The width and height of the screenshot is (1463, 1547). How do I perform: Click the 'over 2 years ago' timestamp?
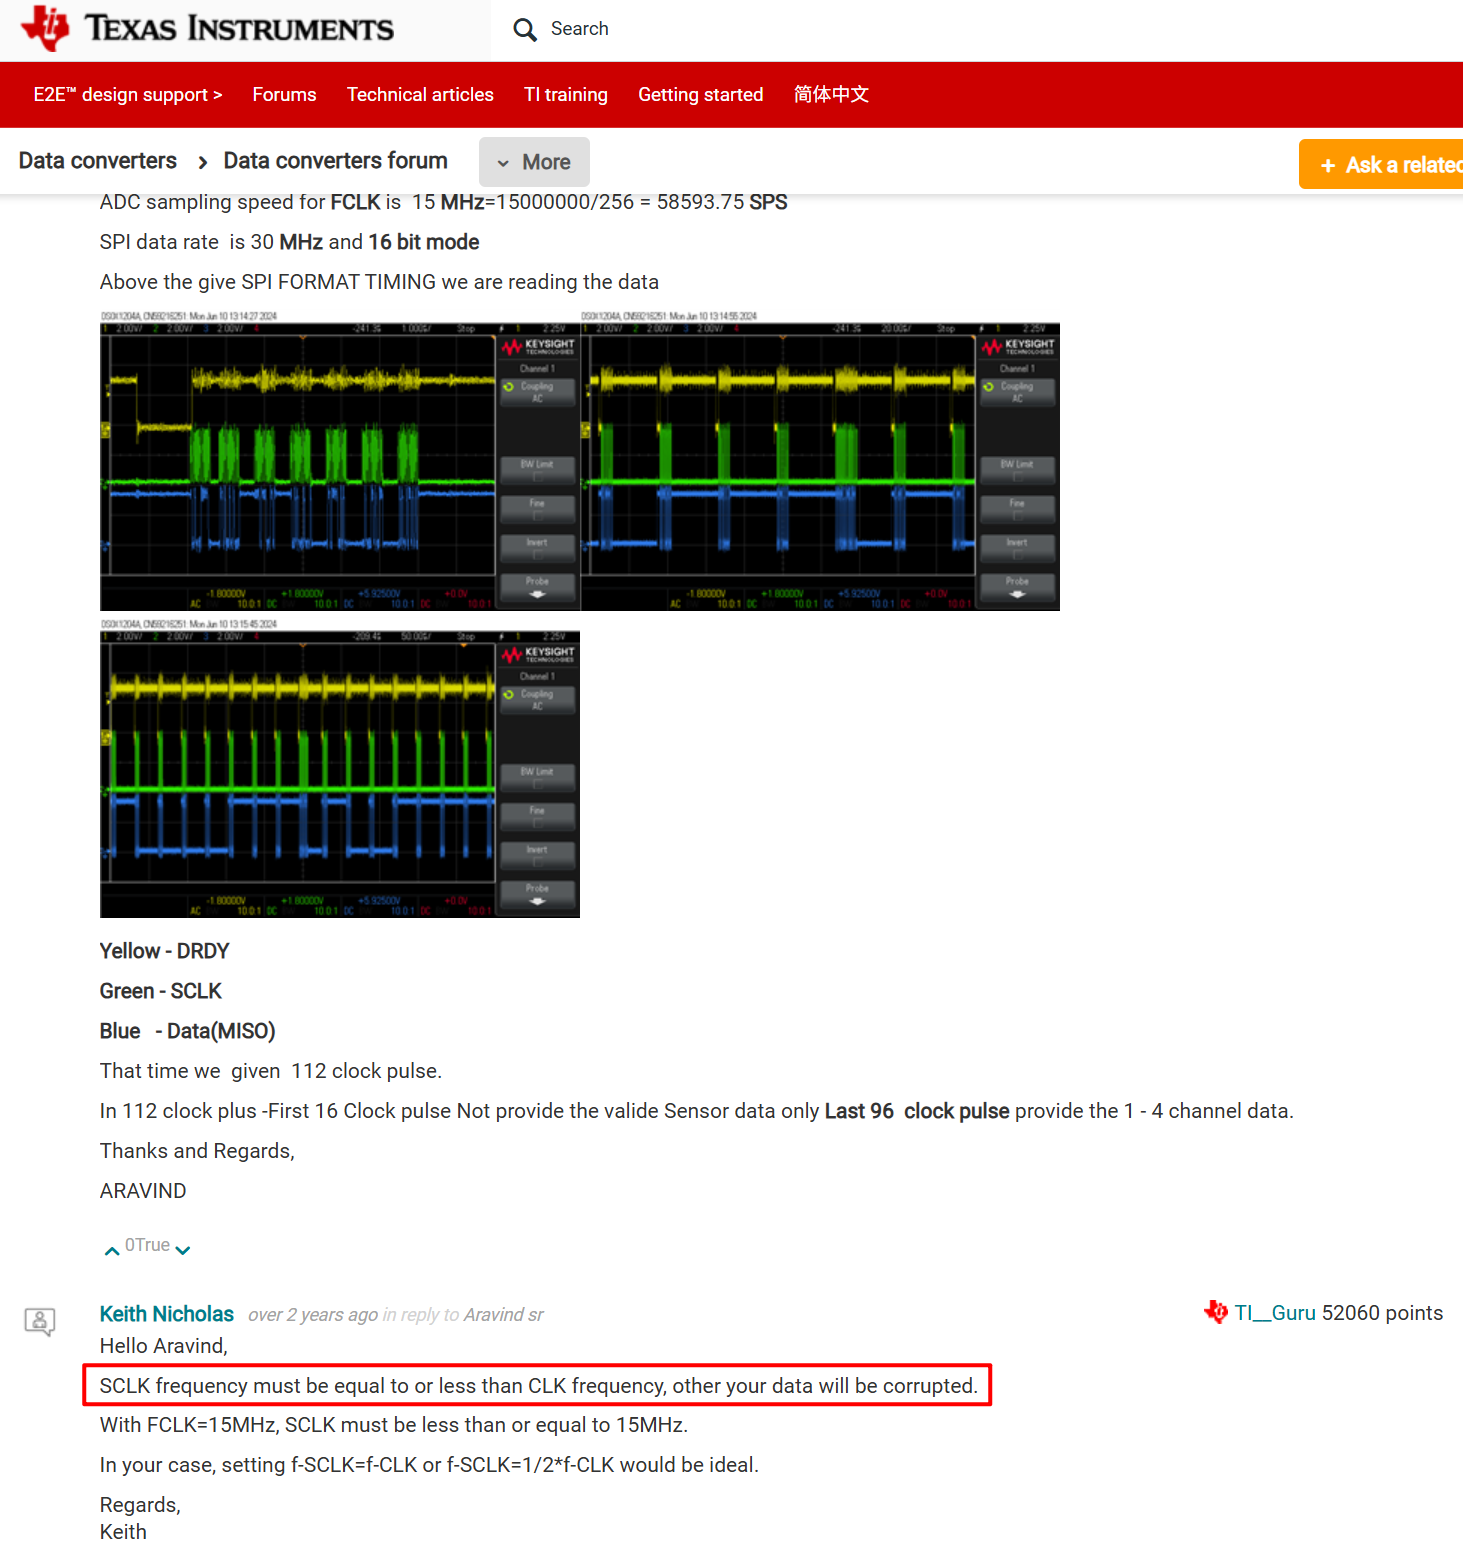tap(313, 1315)
